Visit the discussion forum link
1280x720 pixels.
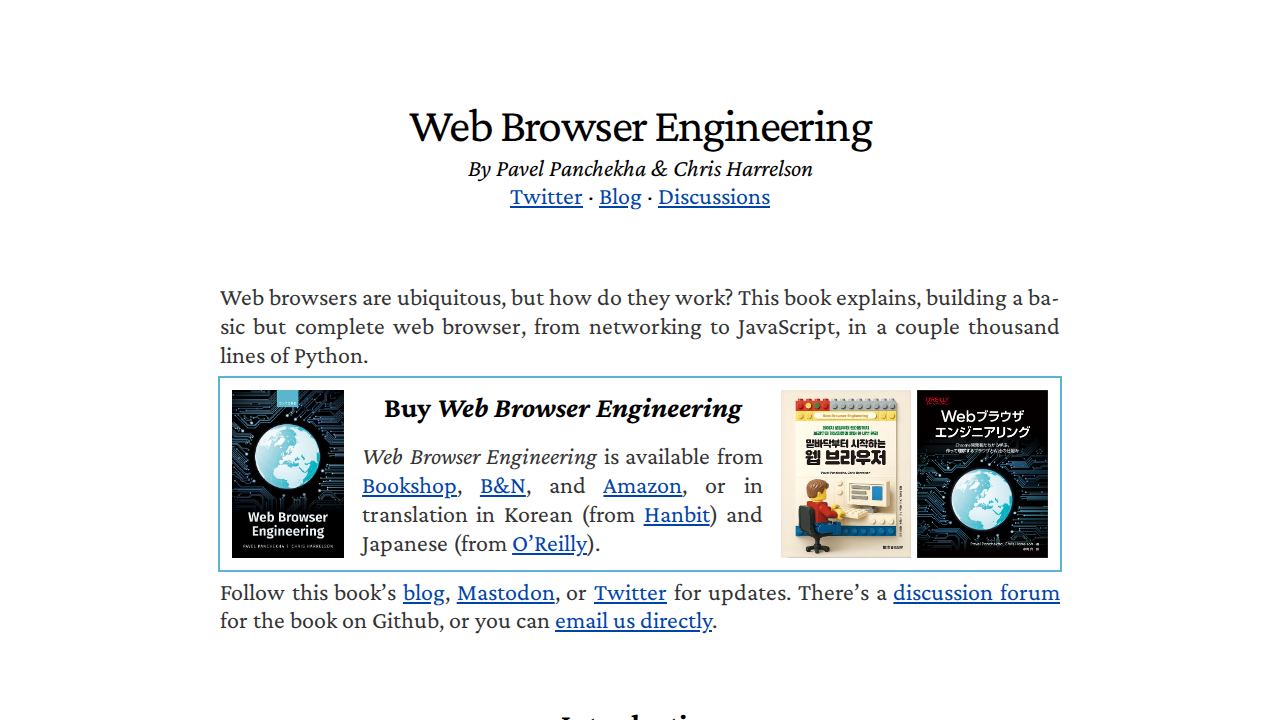(x=976, y=593)
